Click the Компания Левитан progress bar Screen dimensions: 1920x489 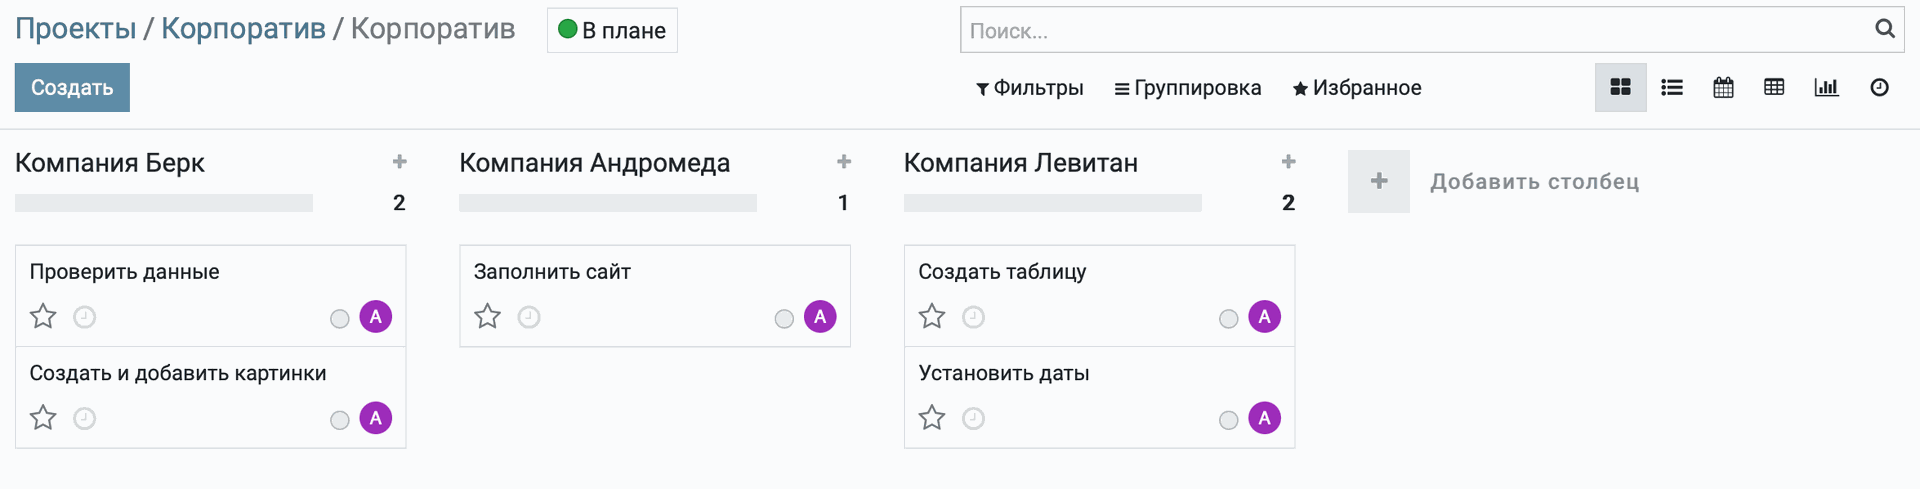1052,203
